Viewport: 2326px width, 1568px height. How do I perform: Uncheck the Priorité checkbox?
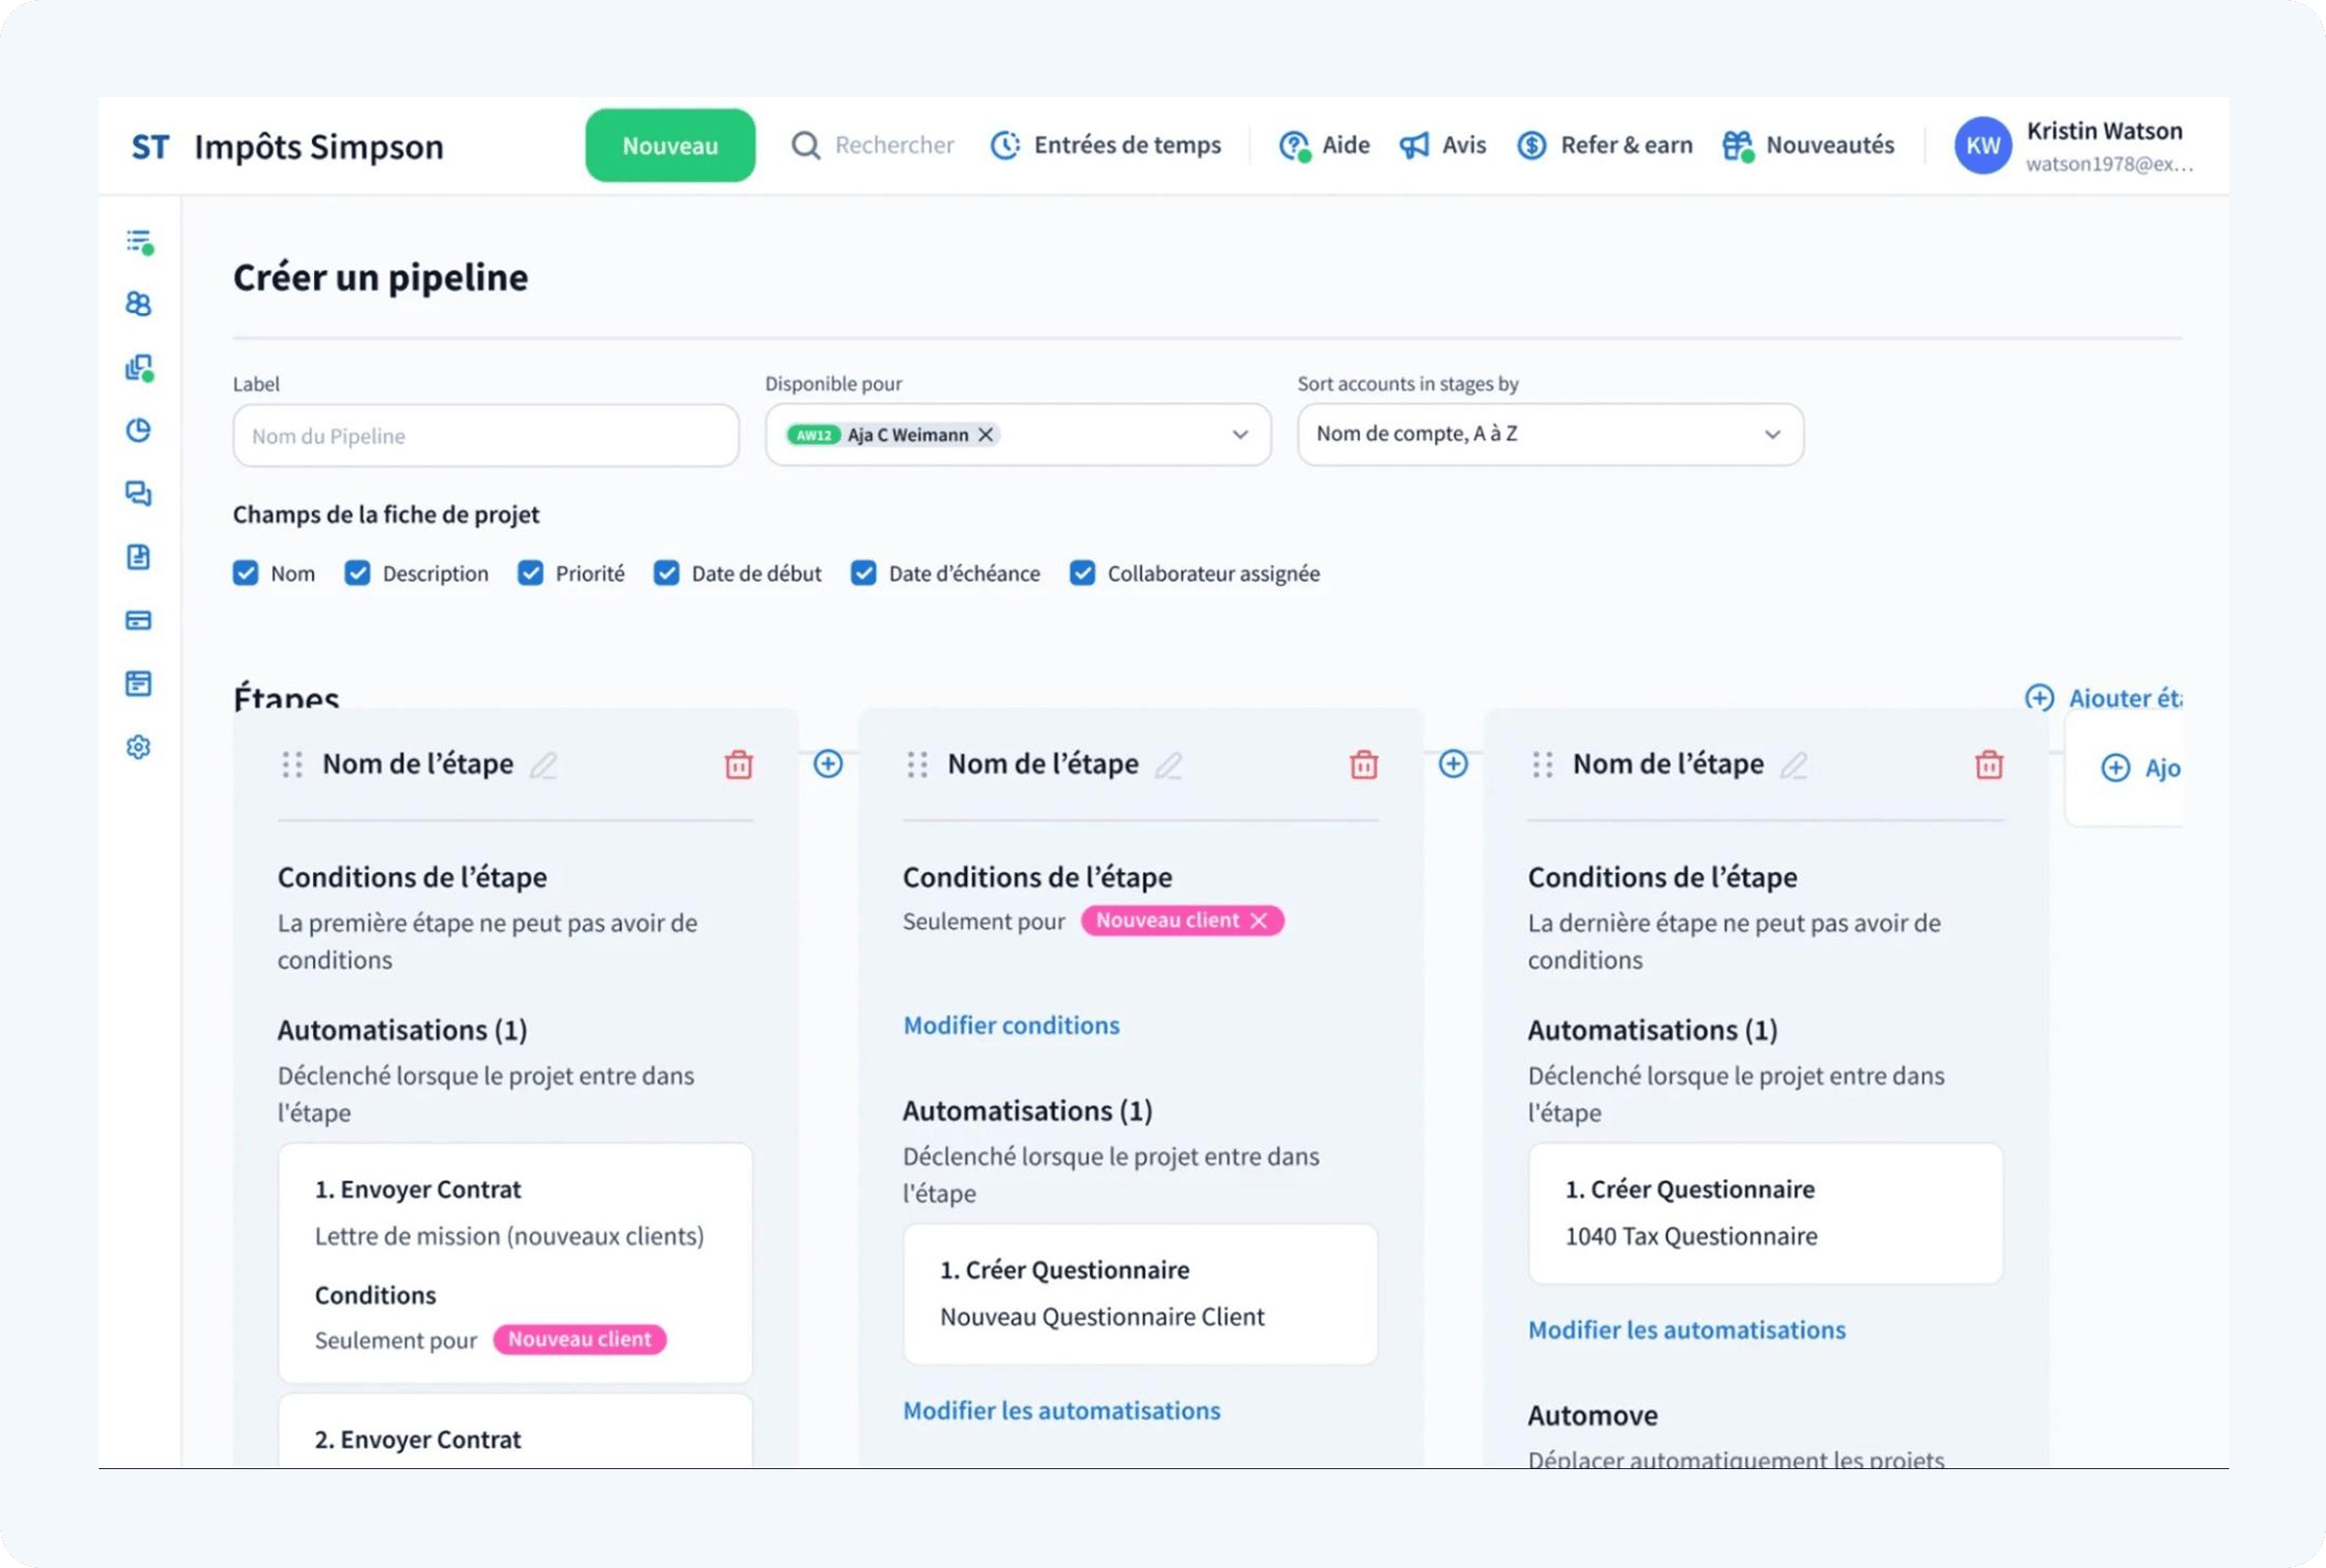tap(530, 573)
